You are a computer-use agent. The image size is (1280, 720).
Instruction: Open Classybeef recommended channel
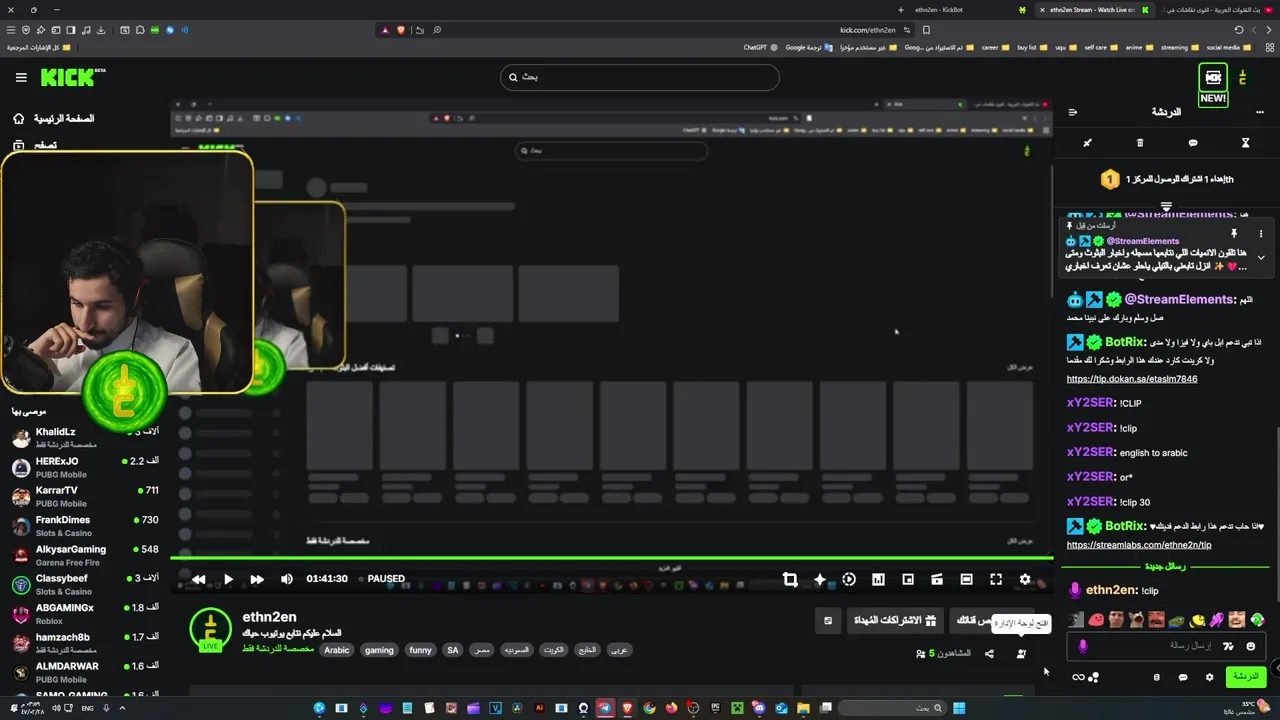click(85, 584)
